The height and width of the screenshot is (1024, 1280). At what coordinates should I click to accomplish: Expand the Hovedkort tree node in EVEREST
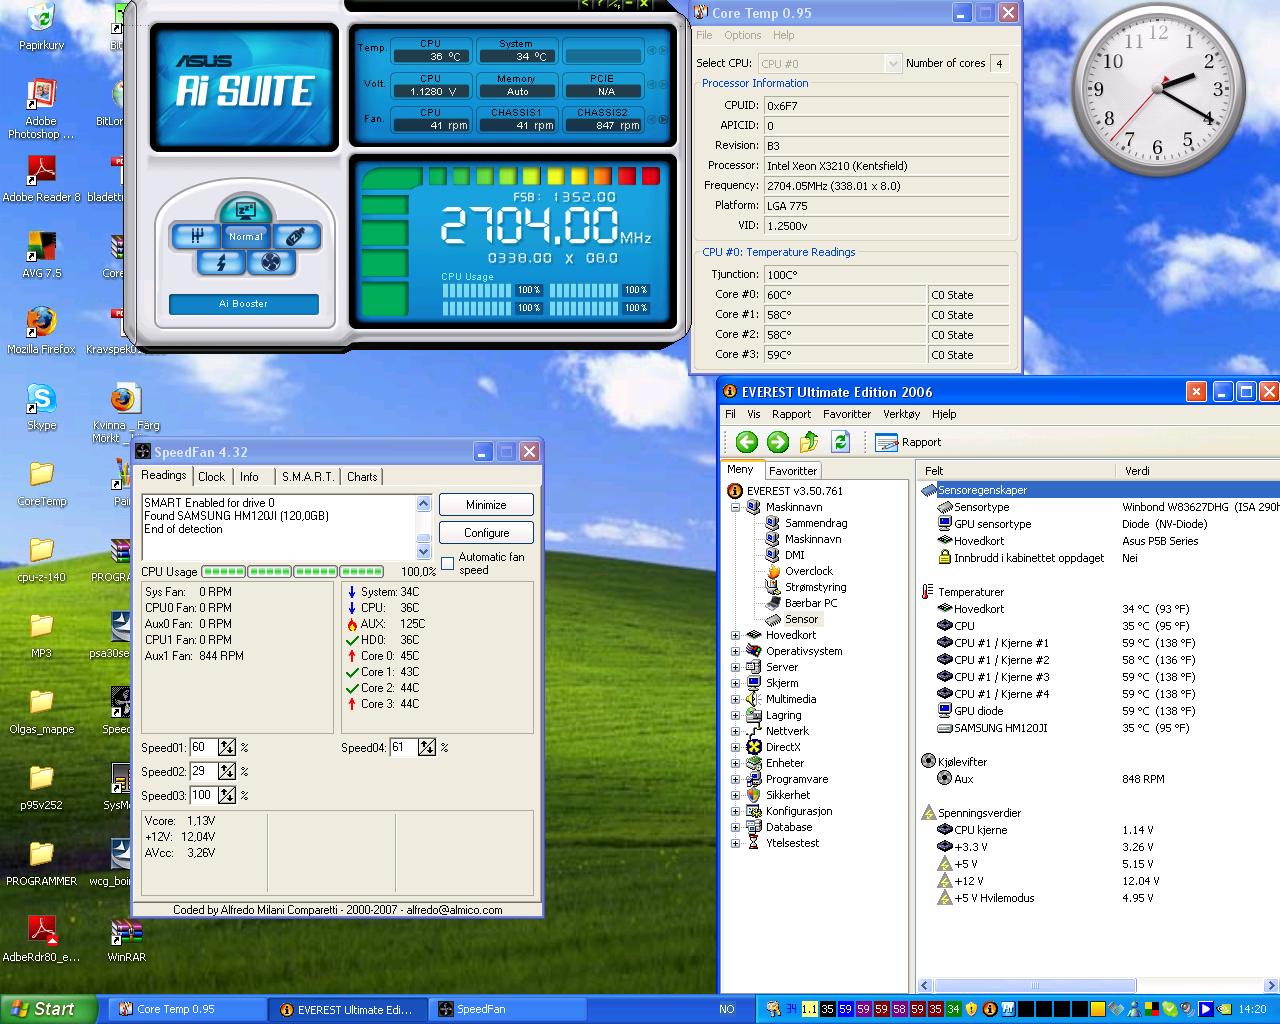[x=735, y=635]
